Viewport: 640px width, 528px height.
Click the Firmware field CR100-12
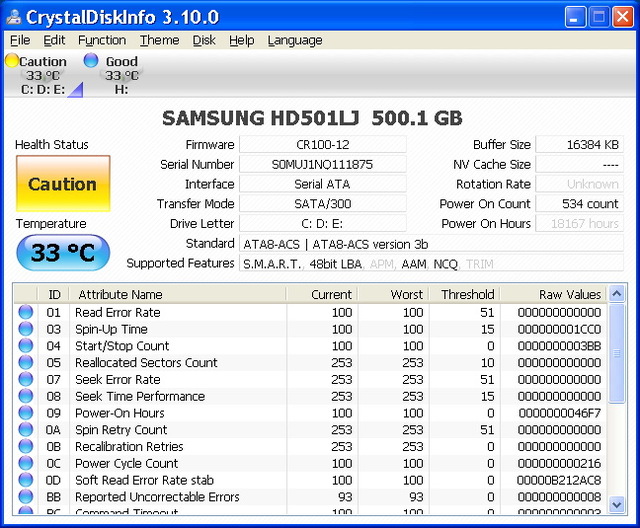(322, 144)
